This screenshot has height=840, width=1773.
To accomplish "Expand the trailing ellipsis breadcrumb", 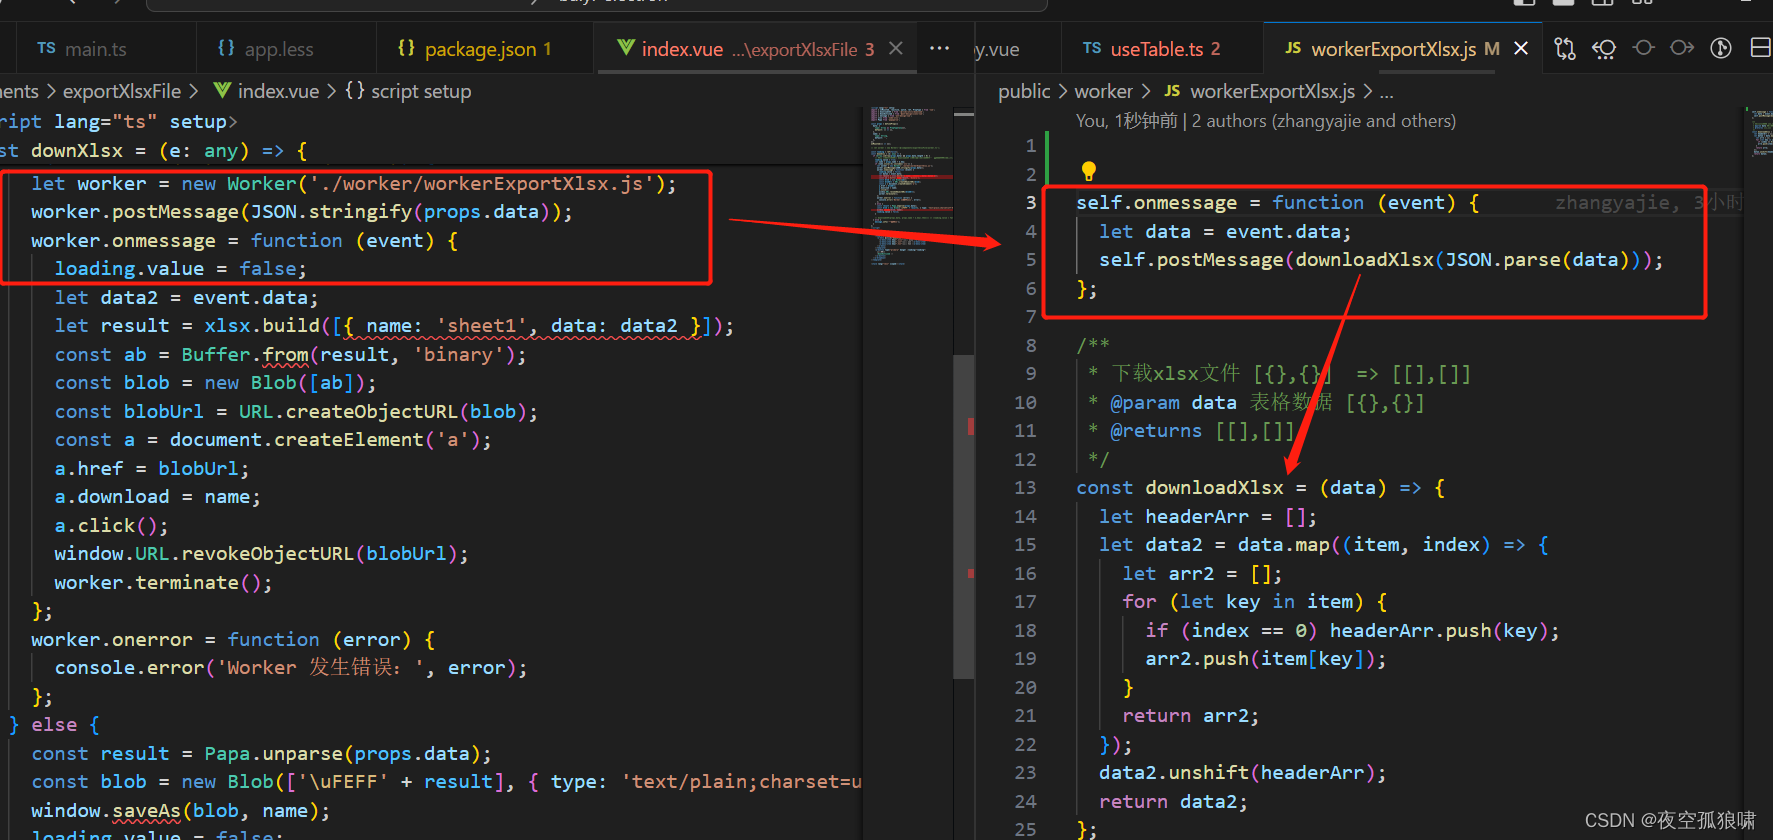I will [1386, 91].
